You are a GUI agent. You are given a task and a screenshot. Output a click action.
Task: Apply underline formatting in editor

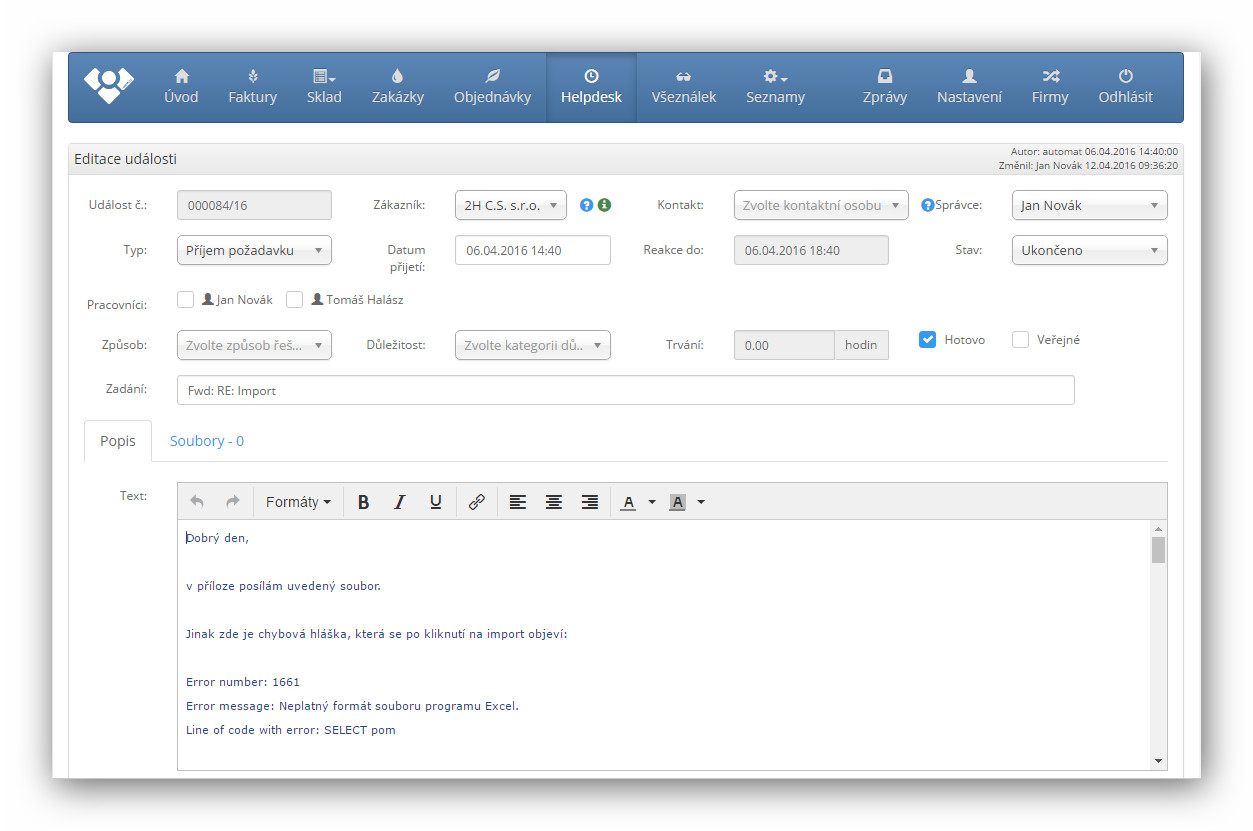pyautogui.click(x=436, y=502)
